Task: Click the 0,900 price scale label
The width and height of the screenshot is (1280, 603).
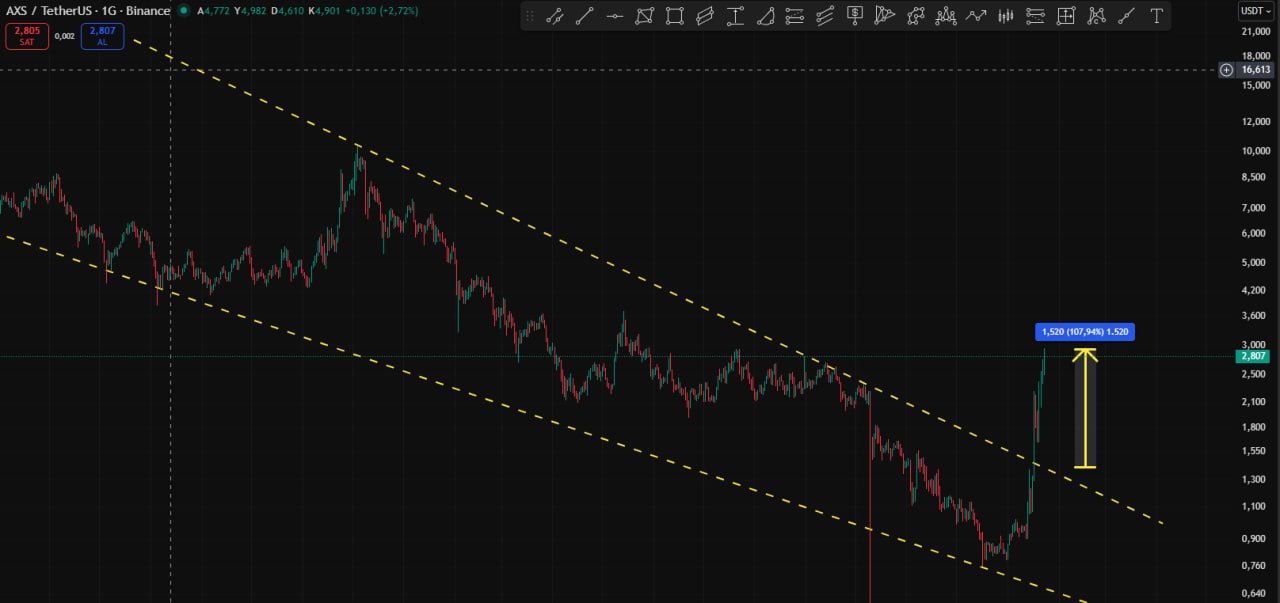Action: tap(1255, 539)
